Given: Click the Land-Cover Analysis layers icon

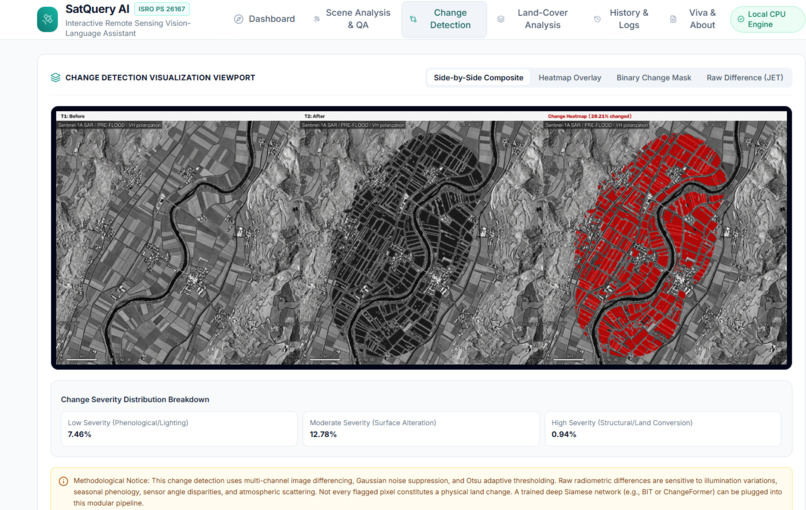Looking at the screenshot, I should 501,19.
